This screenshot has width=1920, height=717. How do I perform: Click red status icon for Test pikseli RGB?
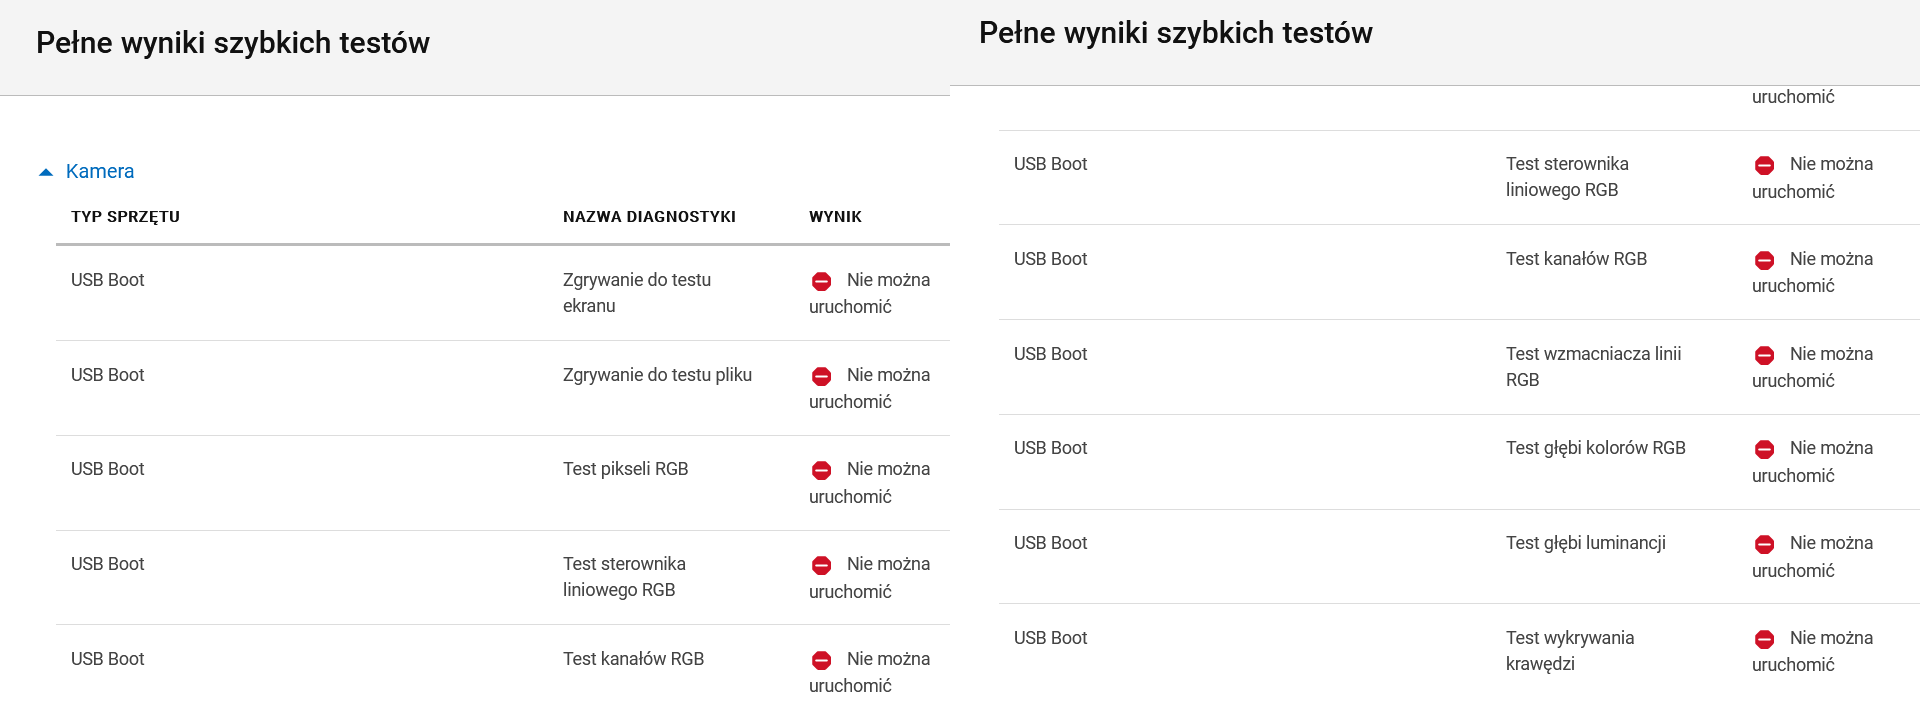[x=822, y=470]
